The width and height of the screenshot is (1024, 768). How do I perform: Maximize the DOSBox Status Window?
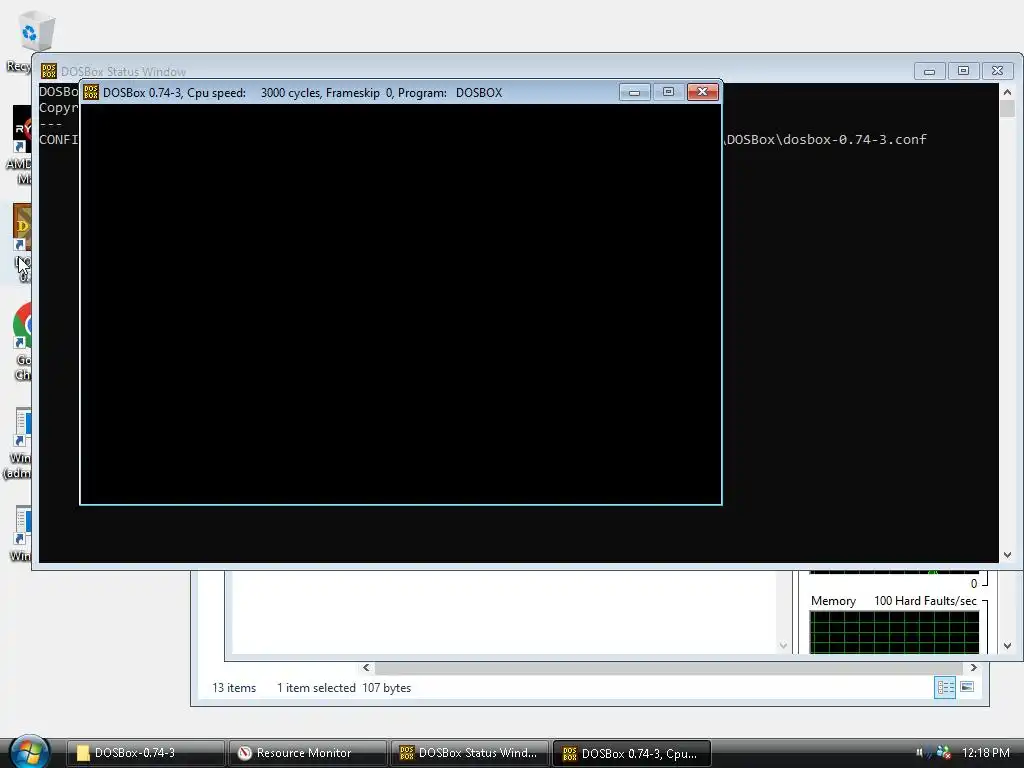pyautogui.click(x=963, y=71)
